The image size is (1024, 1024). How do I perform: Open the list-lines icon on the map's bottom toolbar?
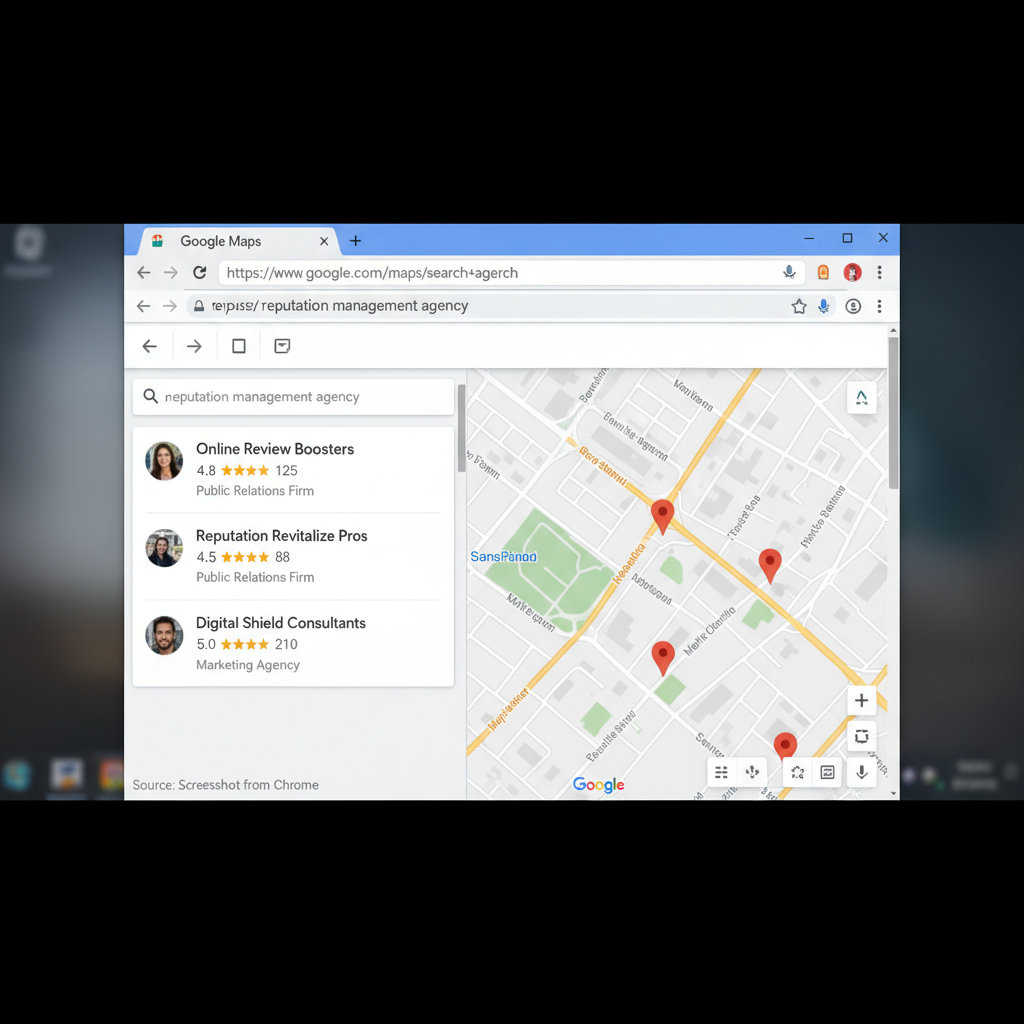pyautogui.click(x=722, y=773)
